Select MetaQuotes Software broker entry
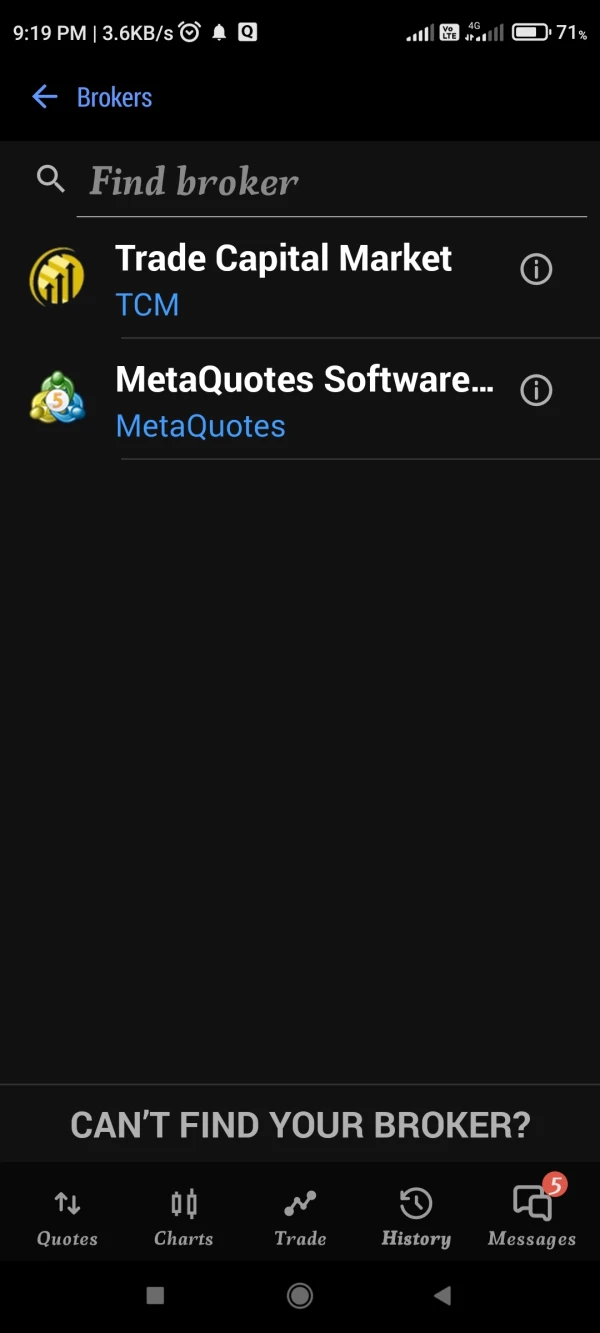 coord(300,399)
